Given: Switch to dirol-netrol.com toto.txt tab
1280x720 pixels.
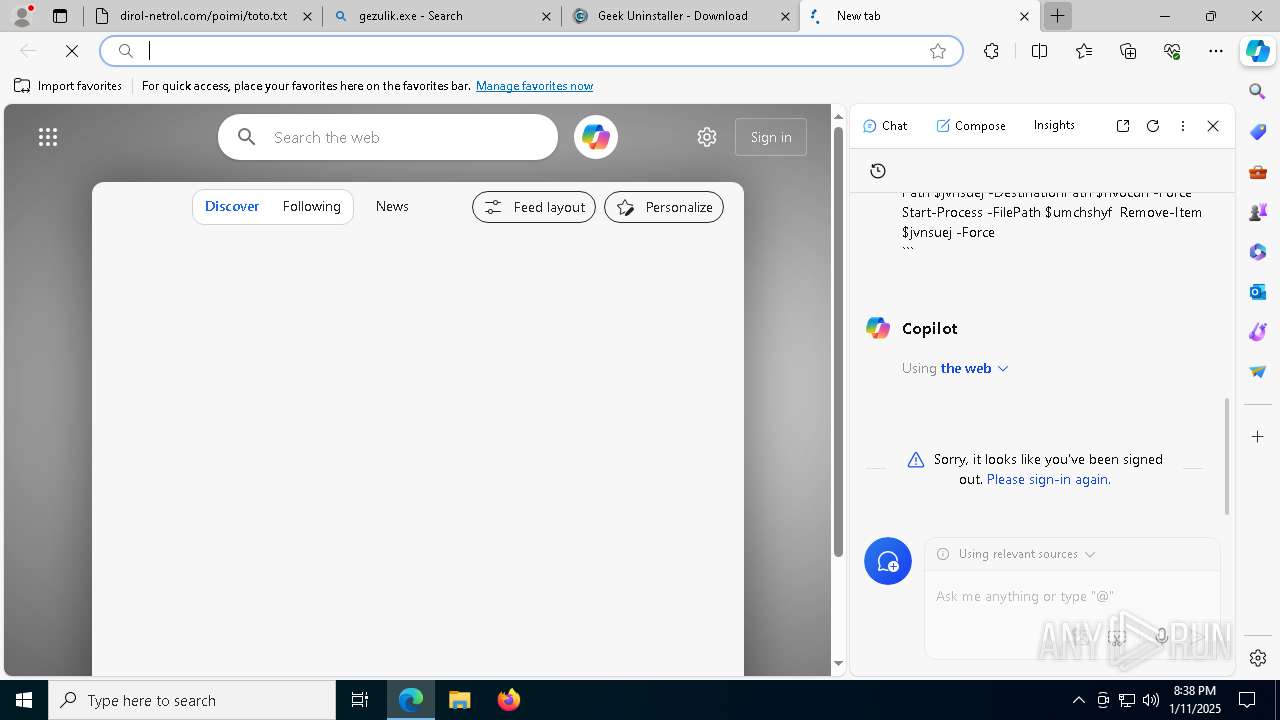Looking at the screenshot, I should pos(203,16).
